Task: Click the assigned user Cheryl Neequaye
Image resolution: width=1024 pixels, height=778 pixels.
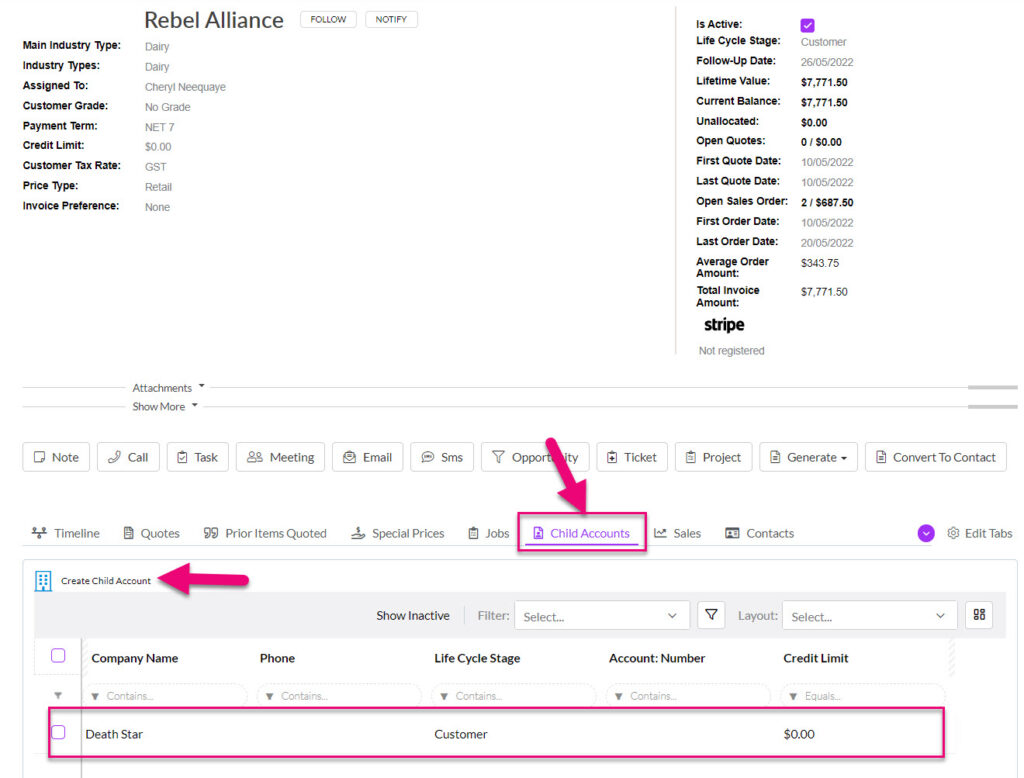Action: pyautogui.click(x=185, y=87)
